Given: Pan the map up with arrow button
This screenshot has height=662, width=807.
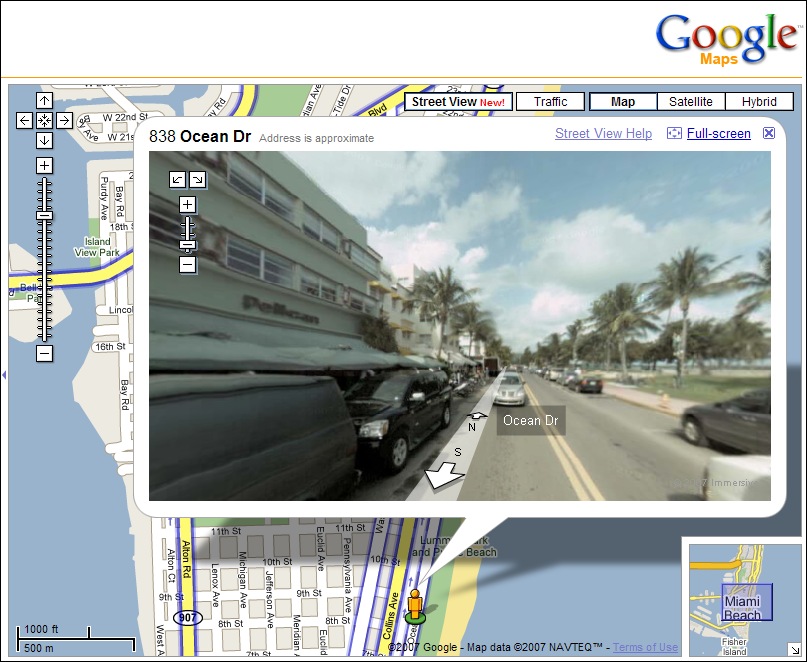Looking at the screenshot, I should (x=44, y=100).
